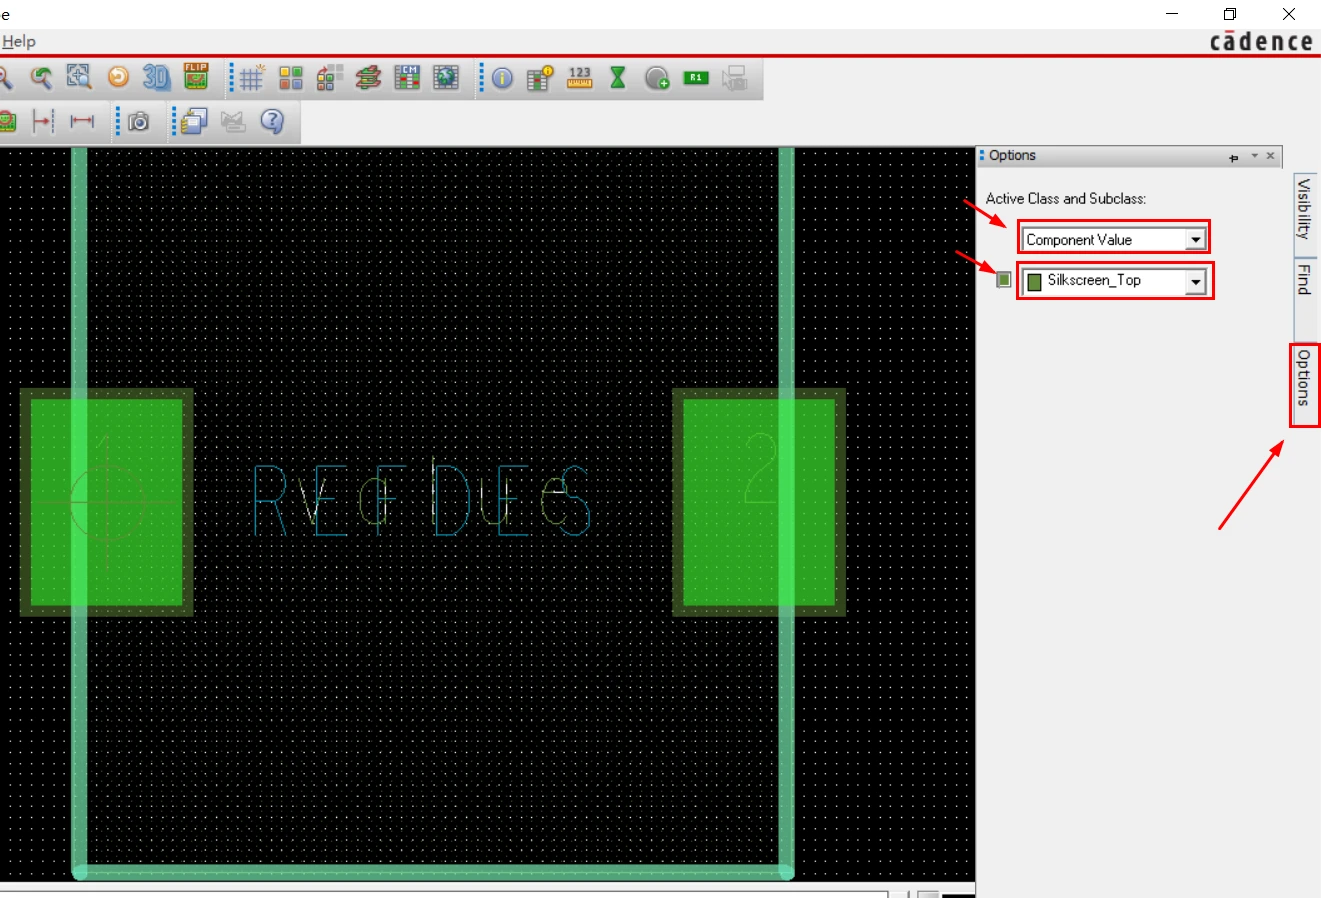Click the Active Class and Subclass label

tap(1066, 199)
